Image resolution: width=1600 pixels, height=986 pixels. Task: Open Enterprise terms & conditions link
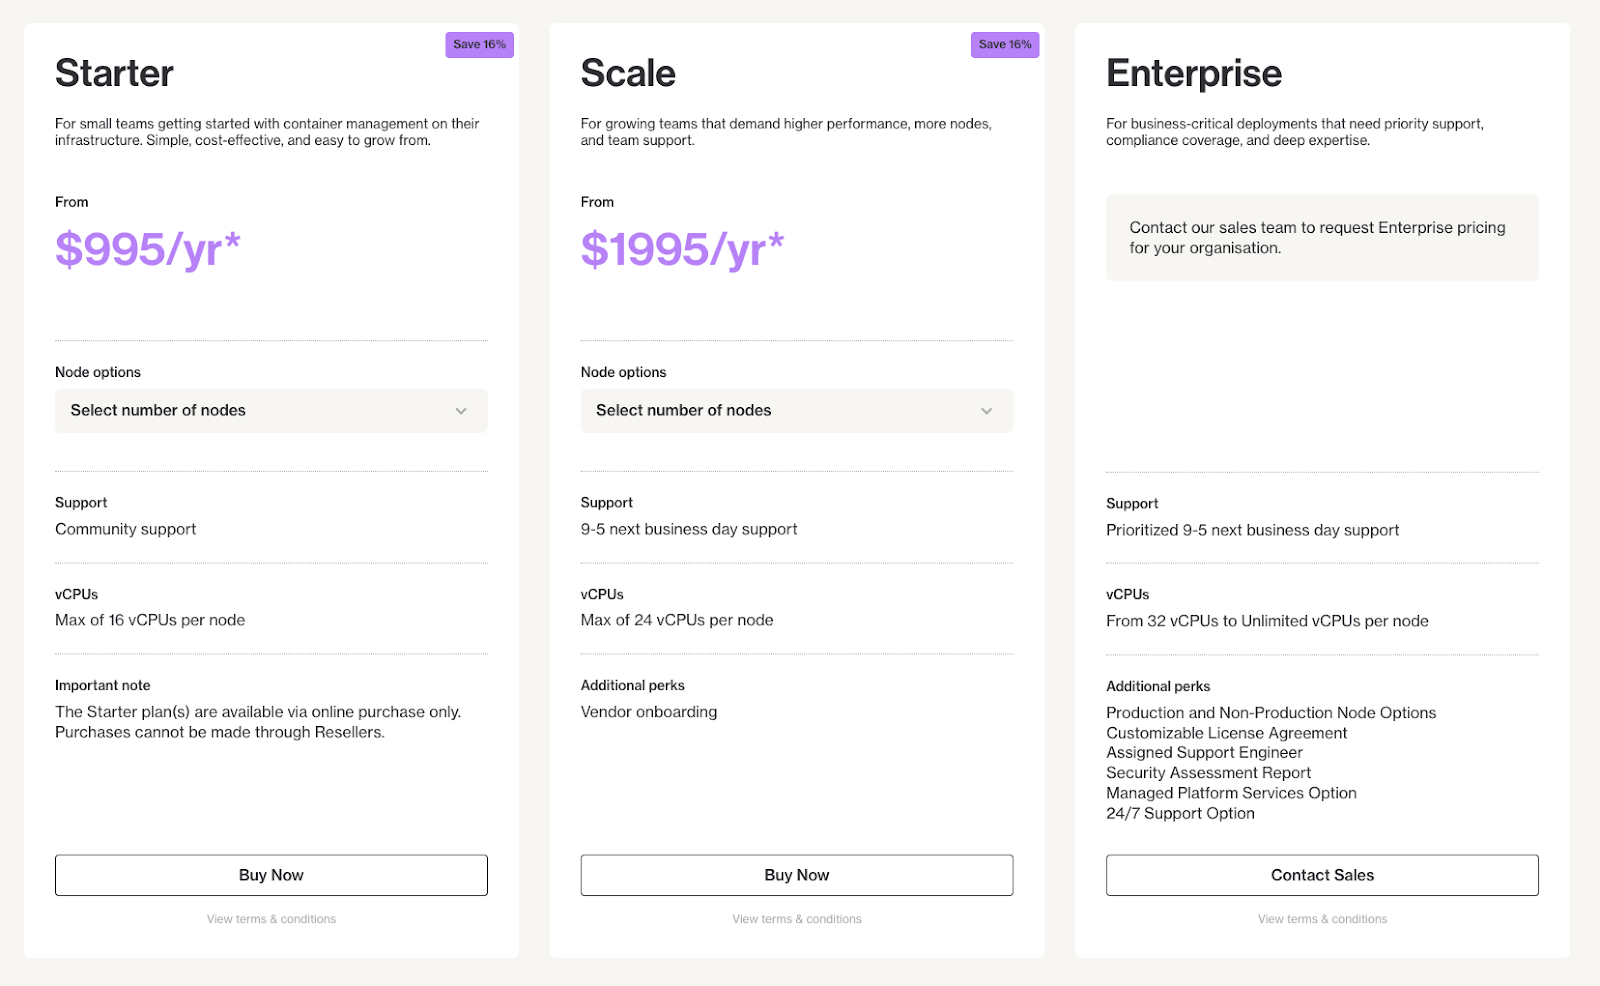(1322, 919)
